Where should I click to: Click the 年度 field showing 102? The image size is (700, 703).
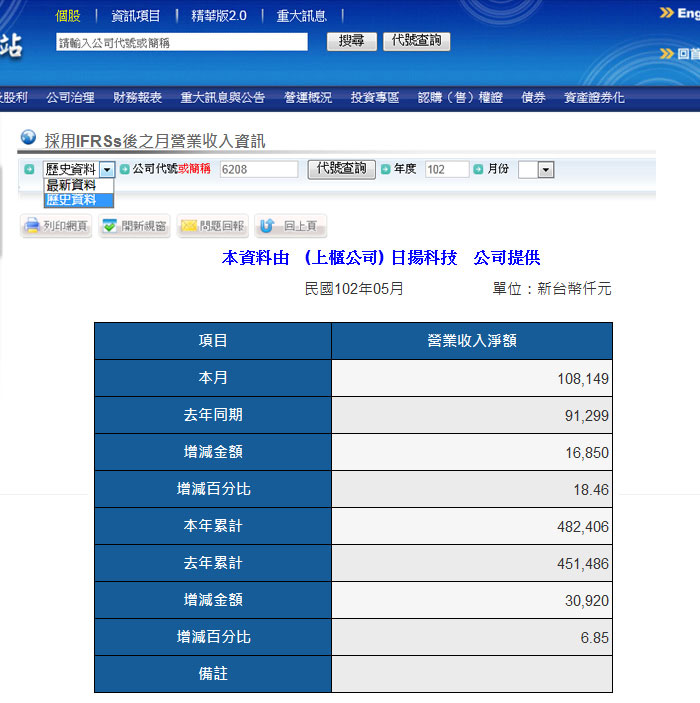(x=446, y=170)
